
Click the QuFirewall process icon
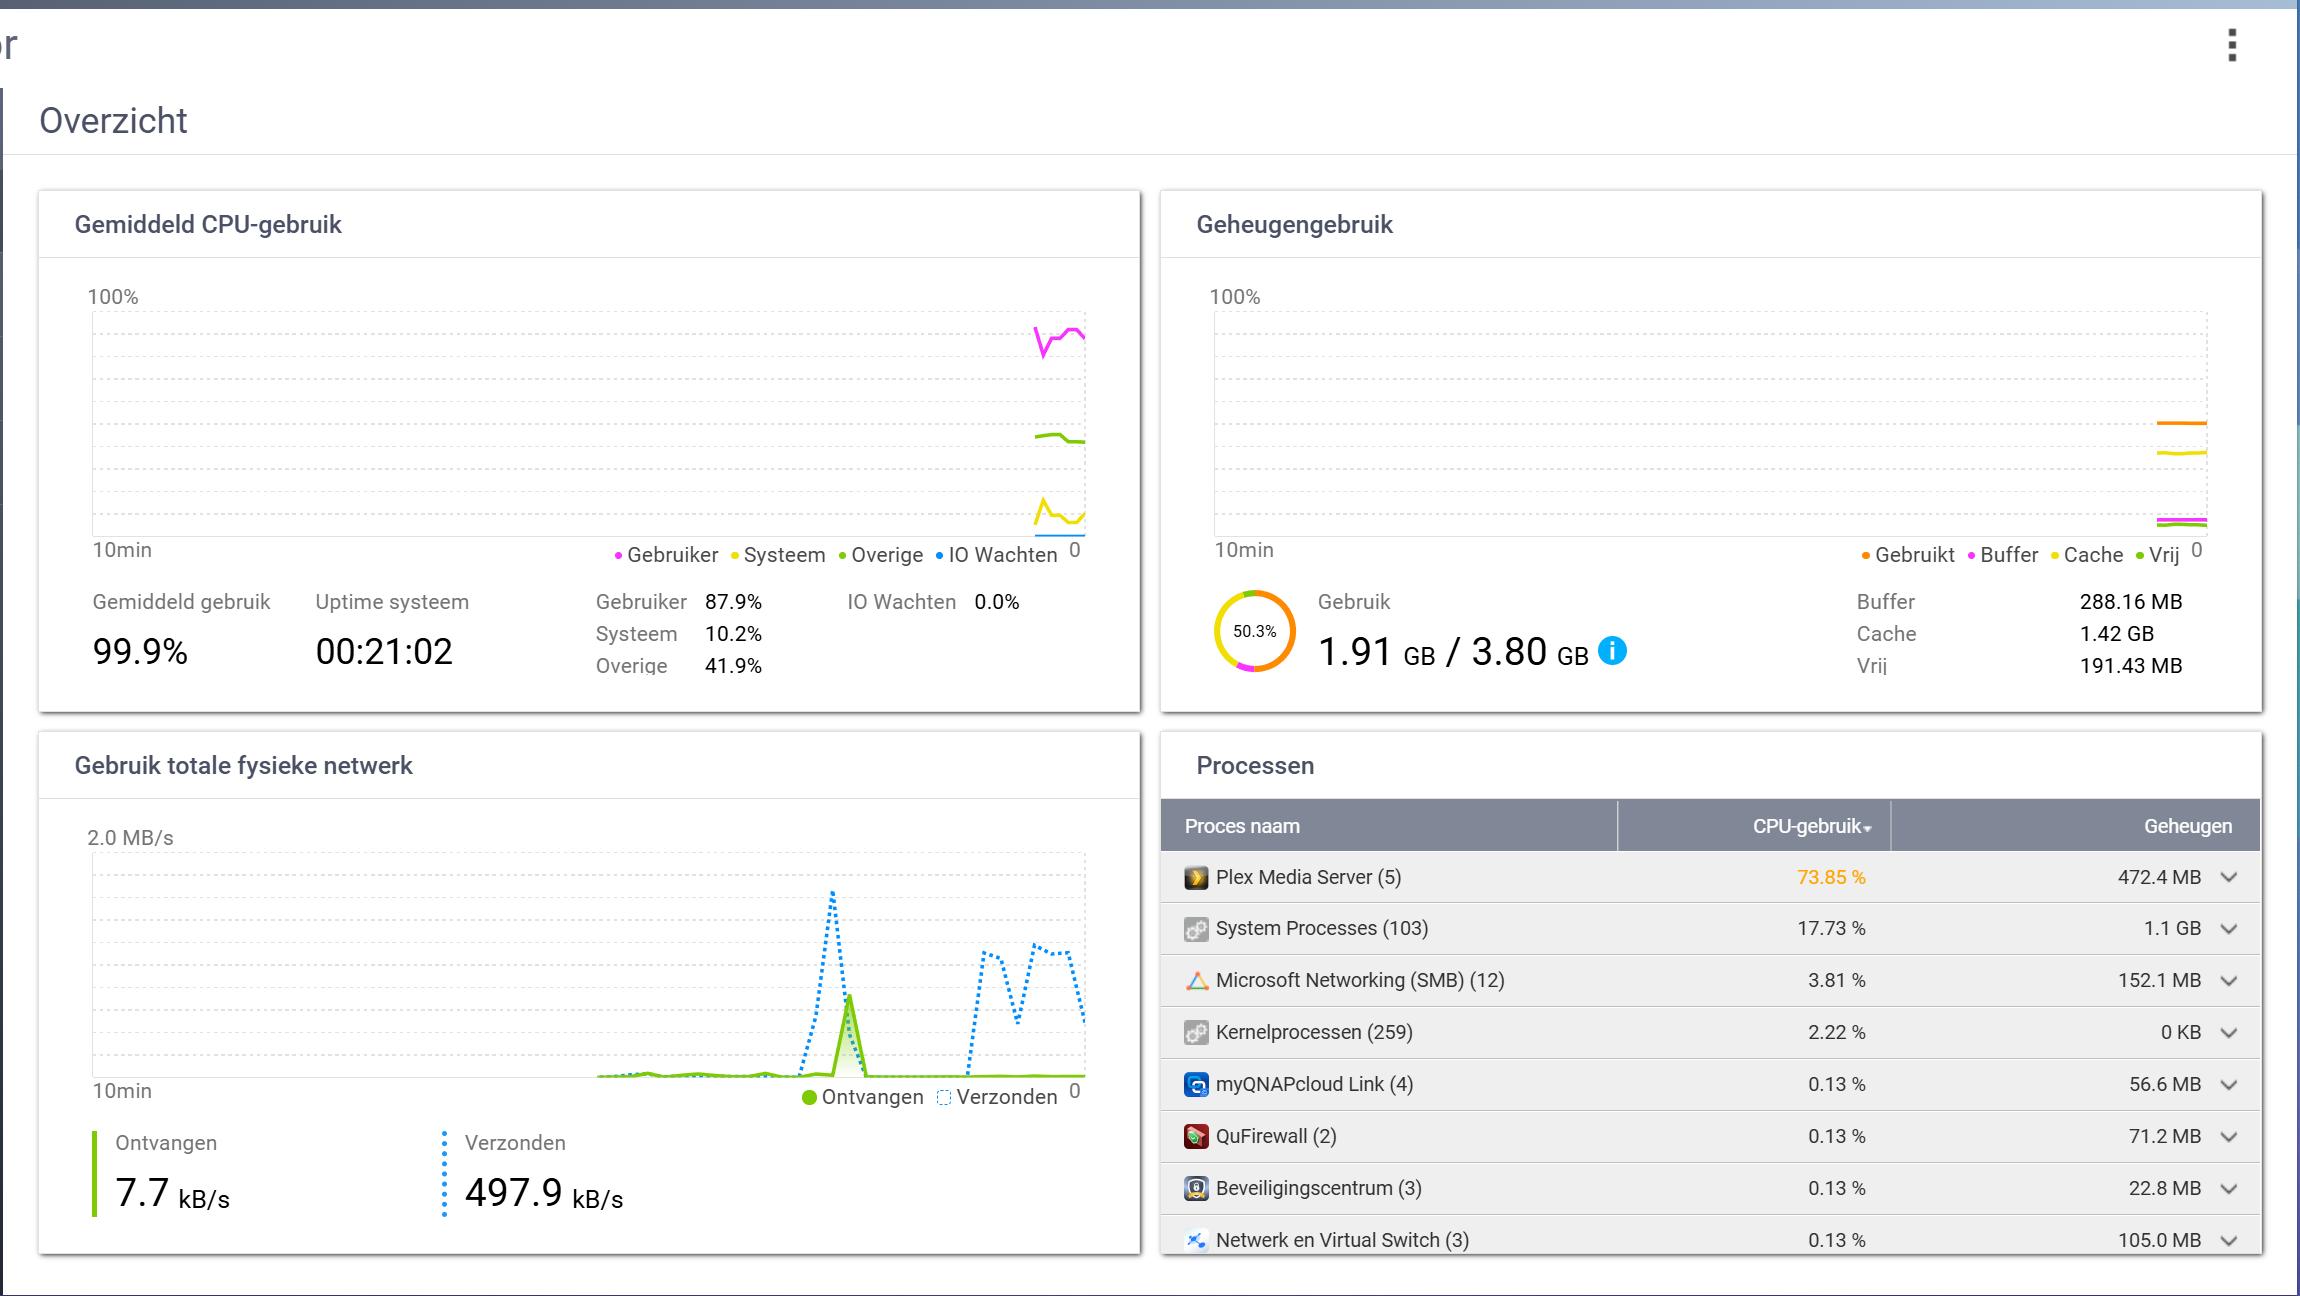pos(1196,1137)
